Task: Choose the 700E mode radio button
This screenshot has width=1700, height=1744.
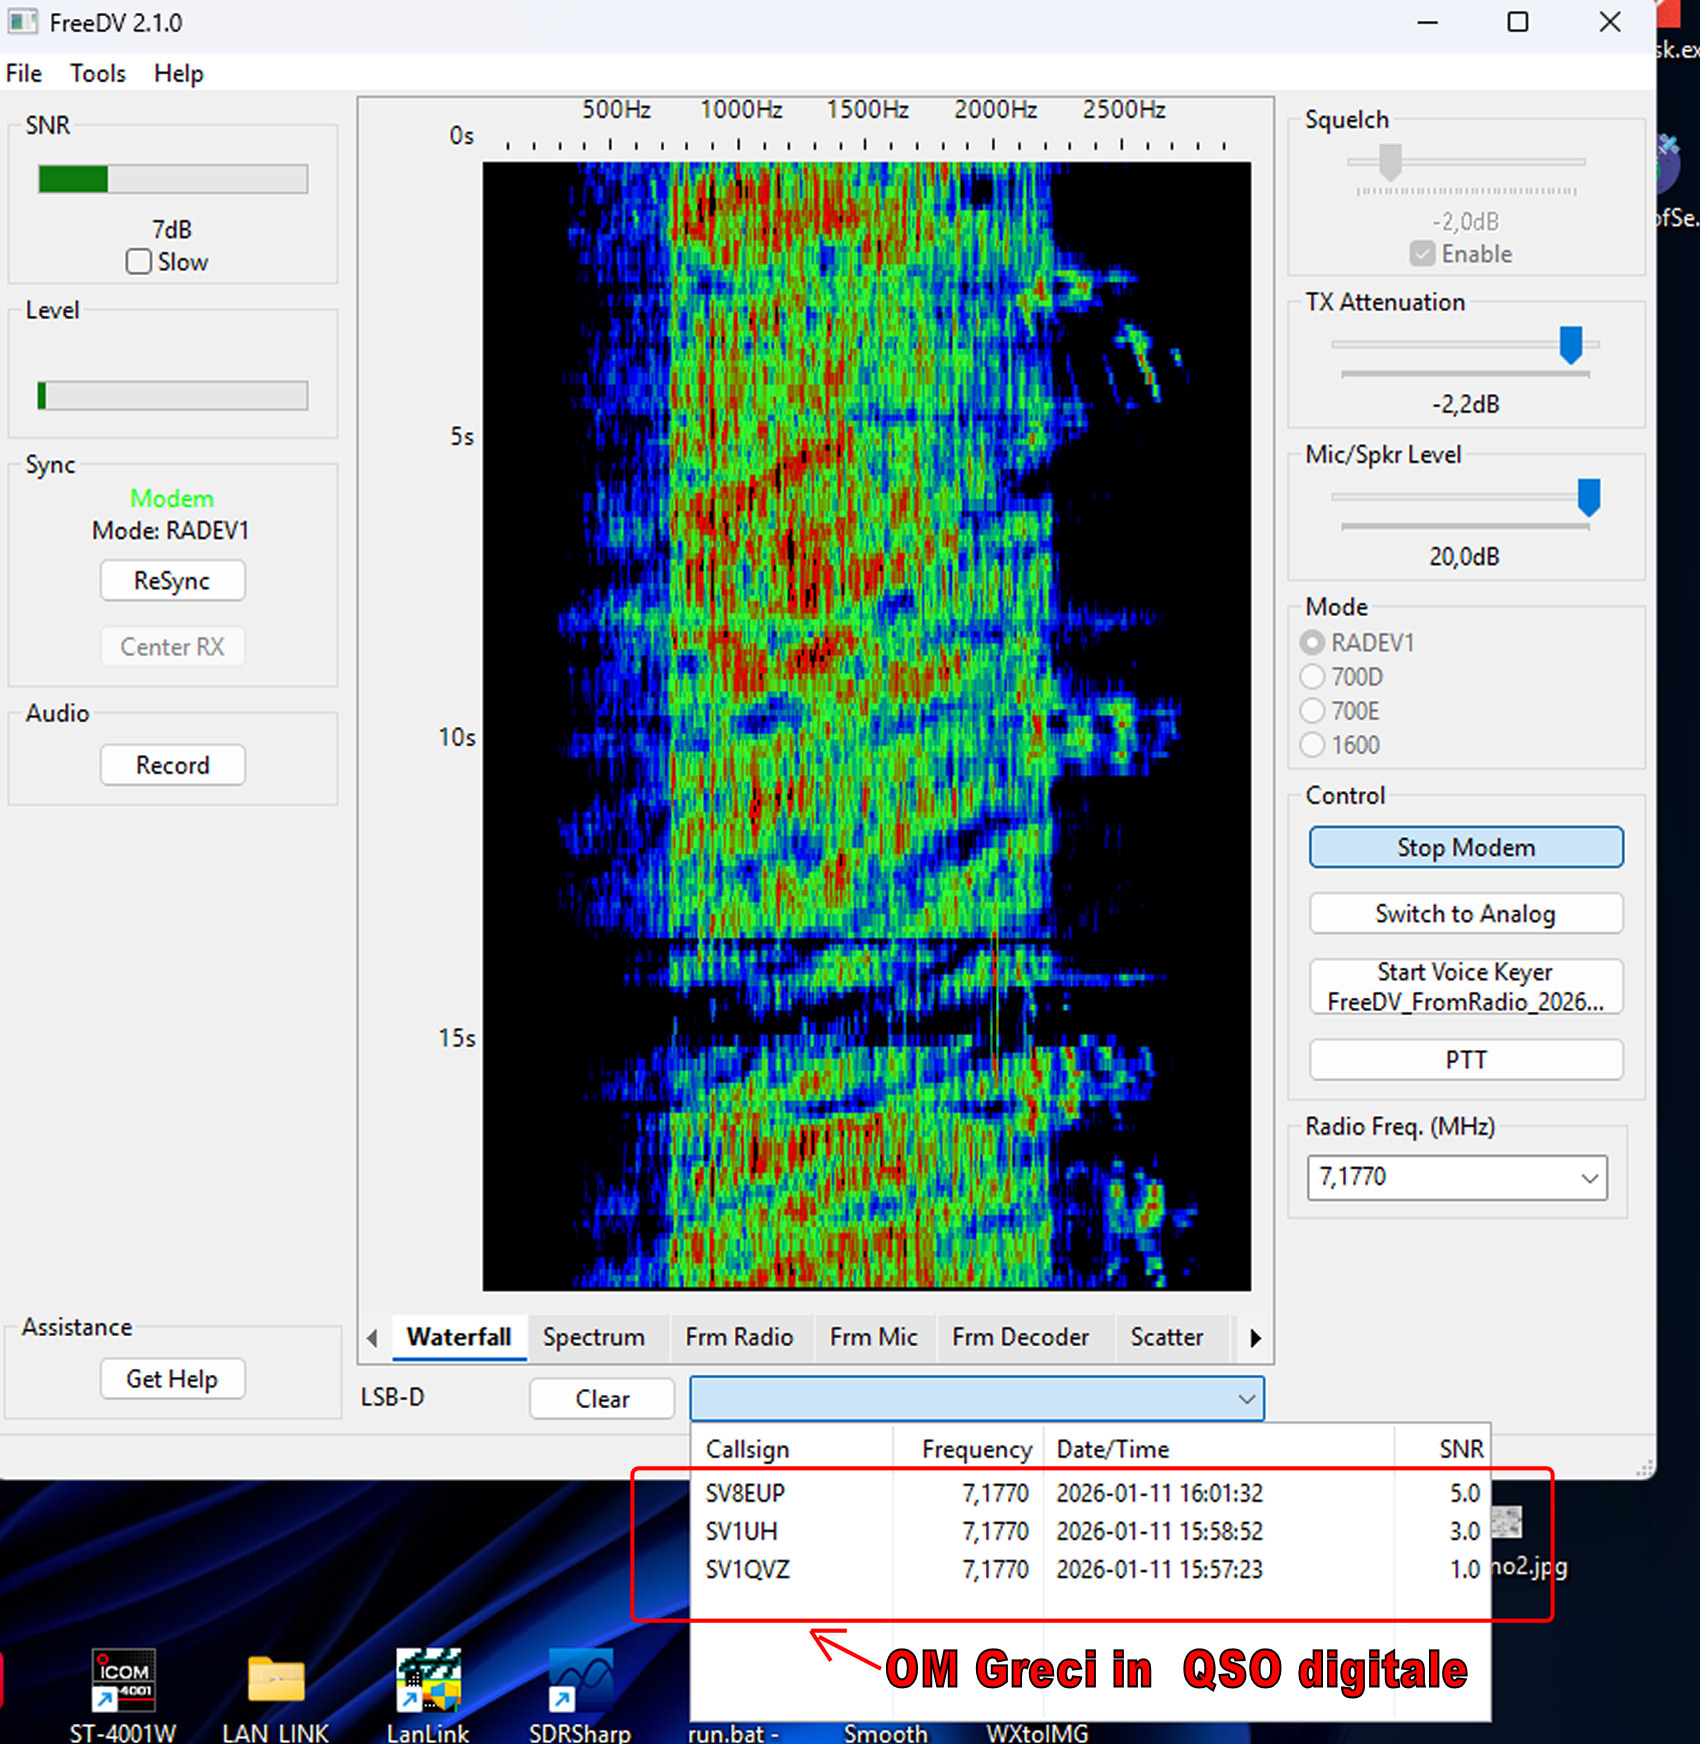Action: click(1312, 711)
